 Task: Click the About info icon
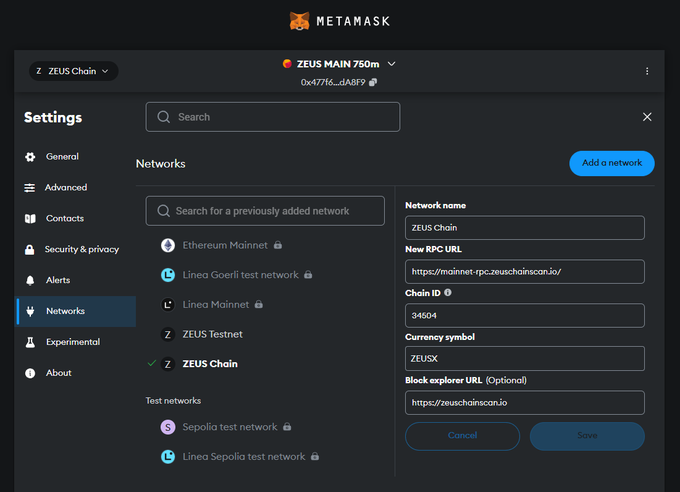(30, 373)
